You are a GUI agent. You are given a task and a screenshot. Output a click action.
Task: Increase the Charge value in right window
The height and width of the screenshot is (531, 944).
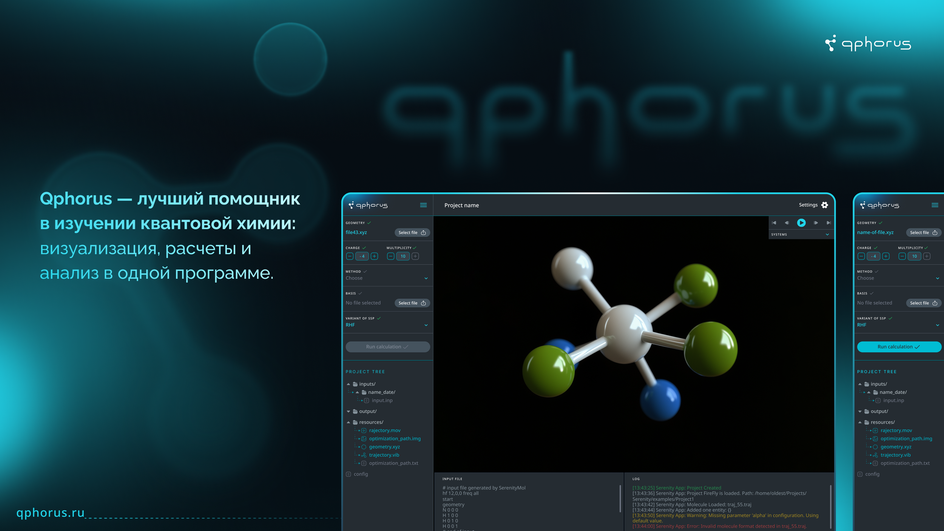click(886, 256)
